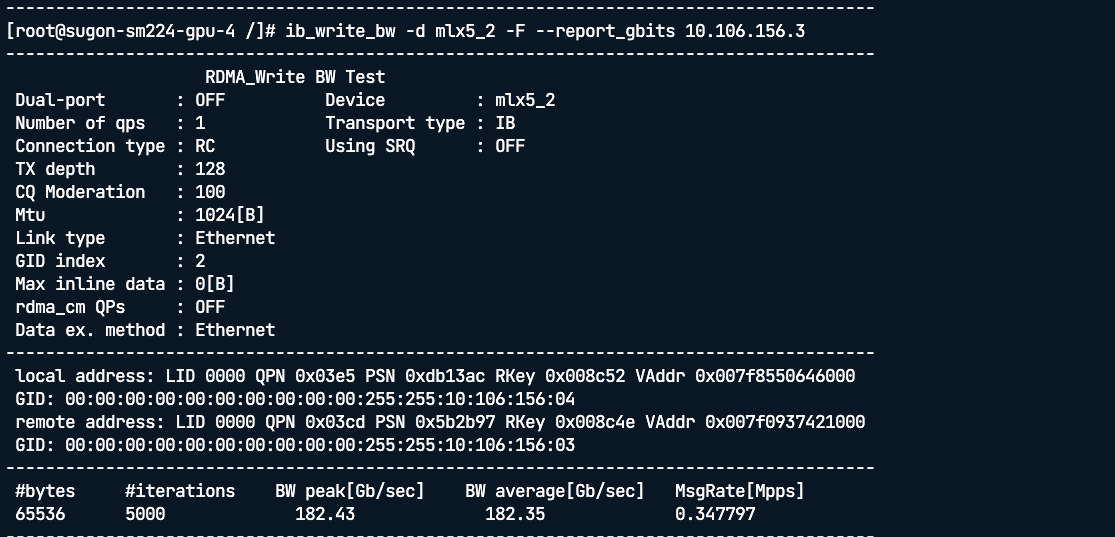
Task: Click the Device value mlx5_2
Action: tap(525, 100)
